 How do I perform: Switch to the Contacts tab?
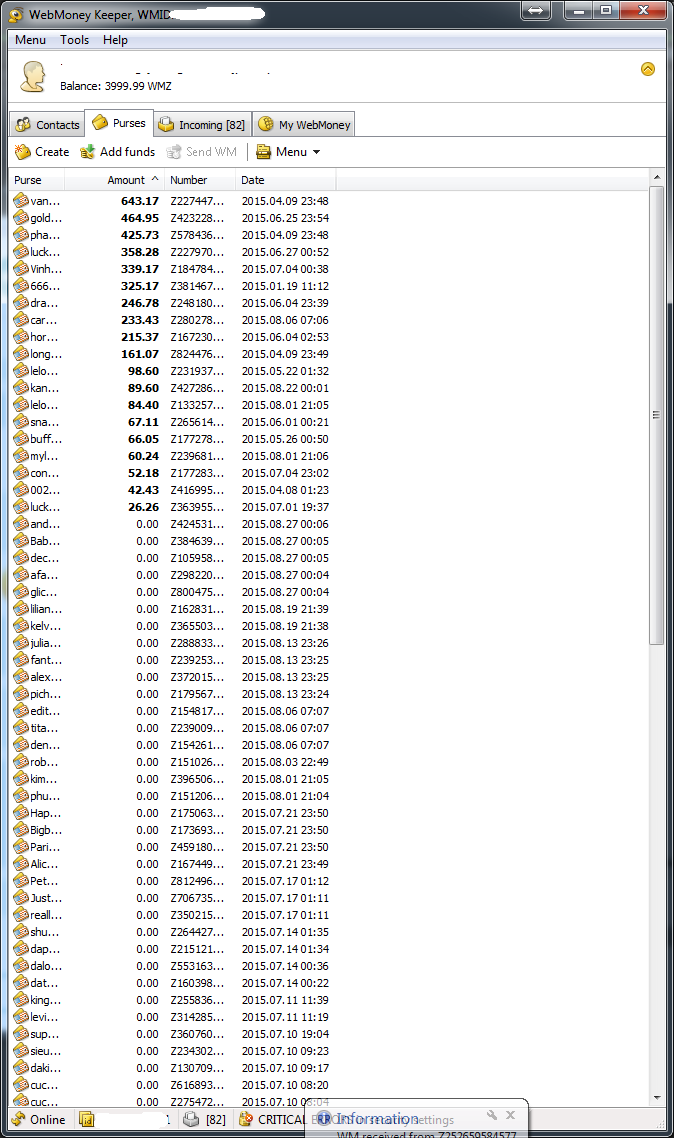[x=48, y=125]
